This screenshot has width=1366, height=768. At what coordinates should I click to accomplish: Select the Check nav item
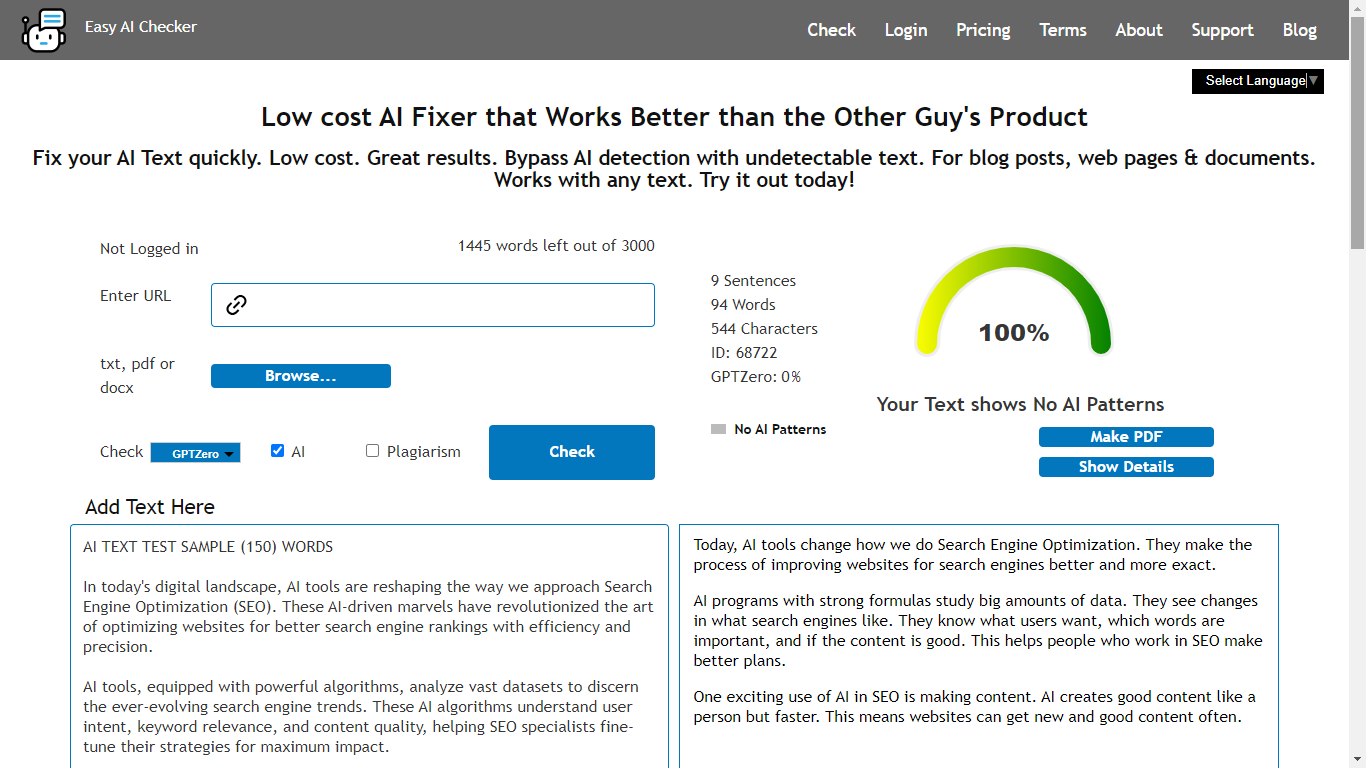[831, 30]
